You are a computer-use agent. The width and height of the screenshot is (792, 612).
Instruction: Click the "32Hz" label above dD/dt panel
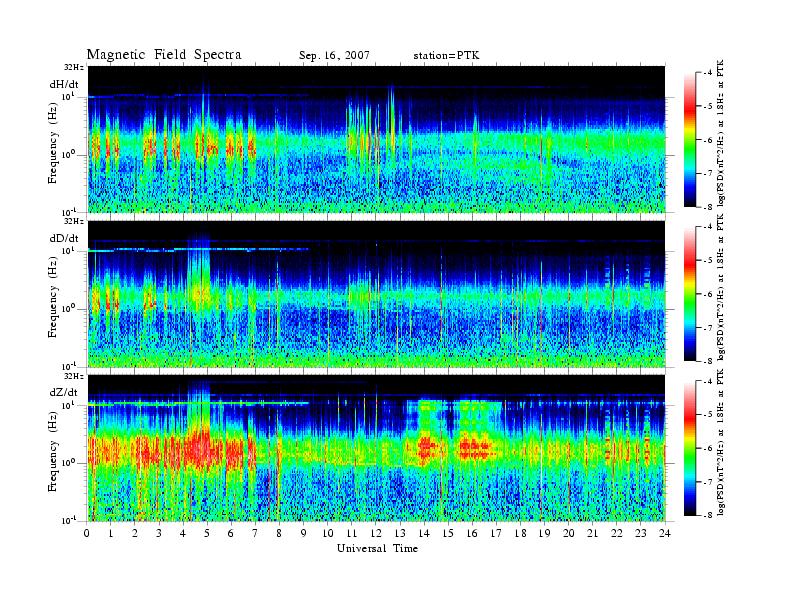click(x=74, y=221)
